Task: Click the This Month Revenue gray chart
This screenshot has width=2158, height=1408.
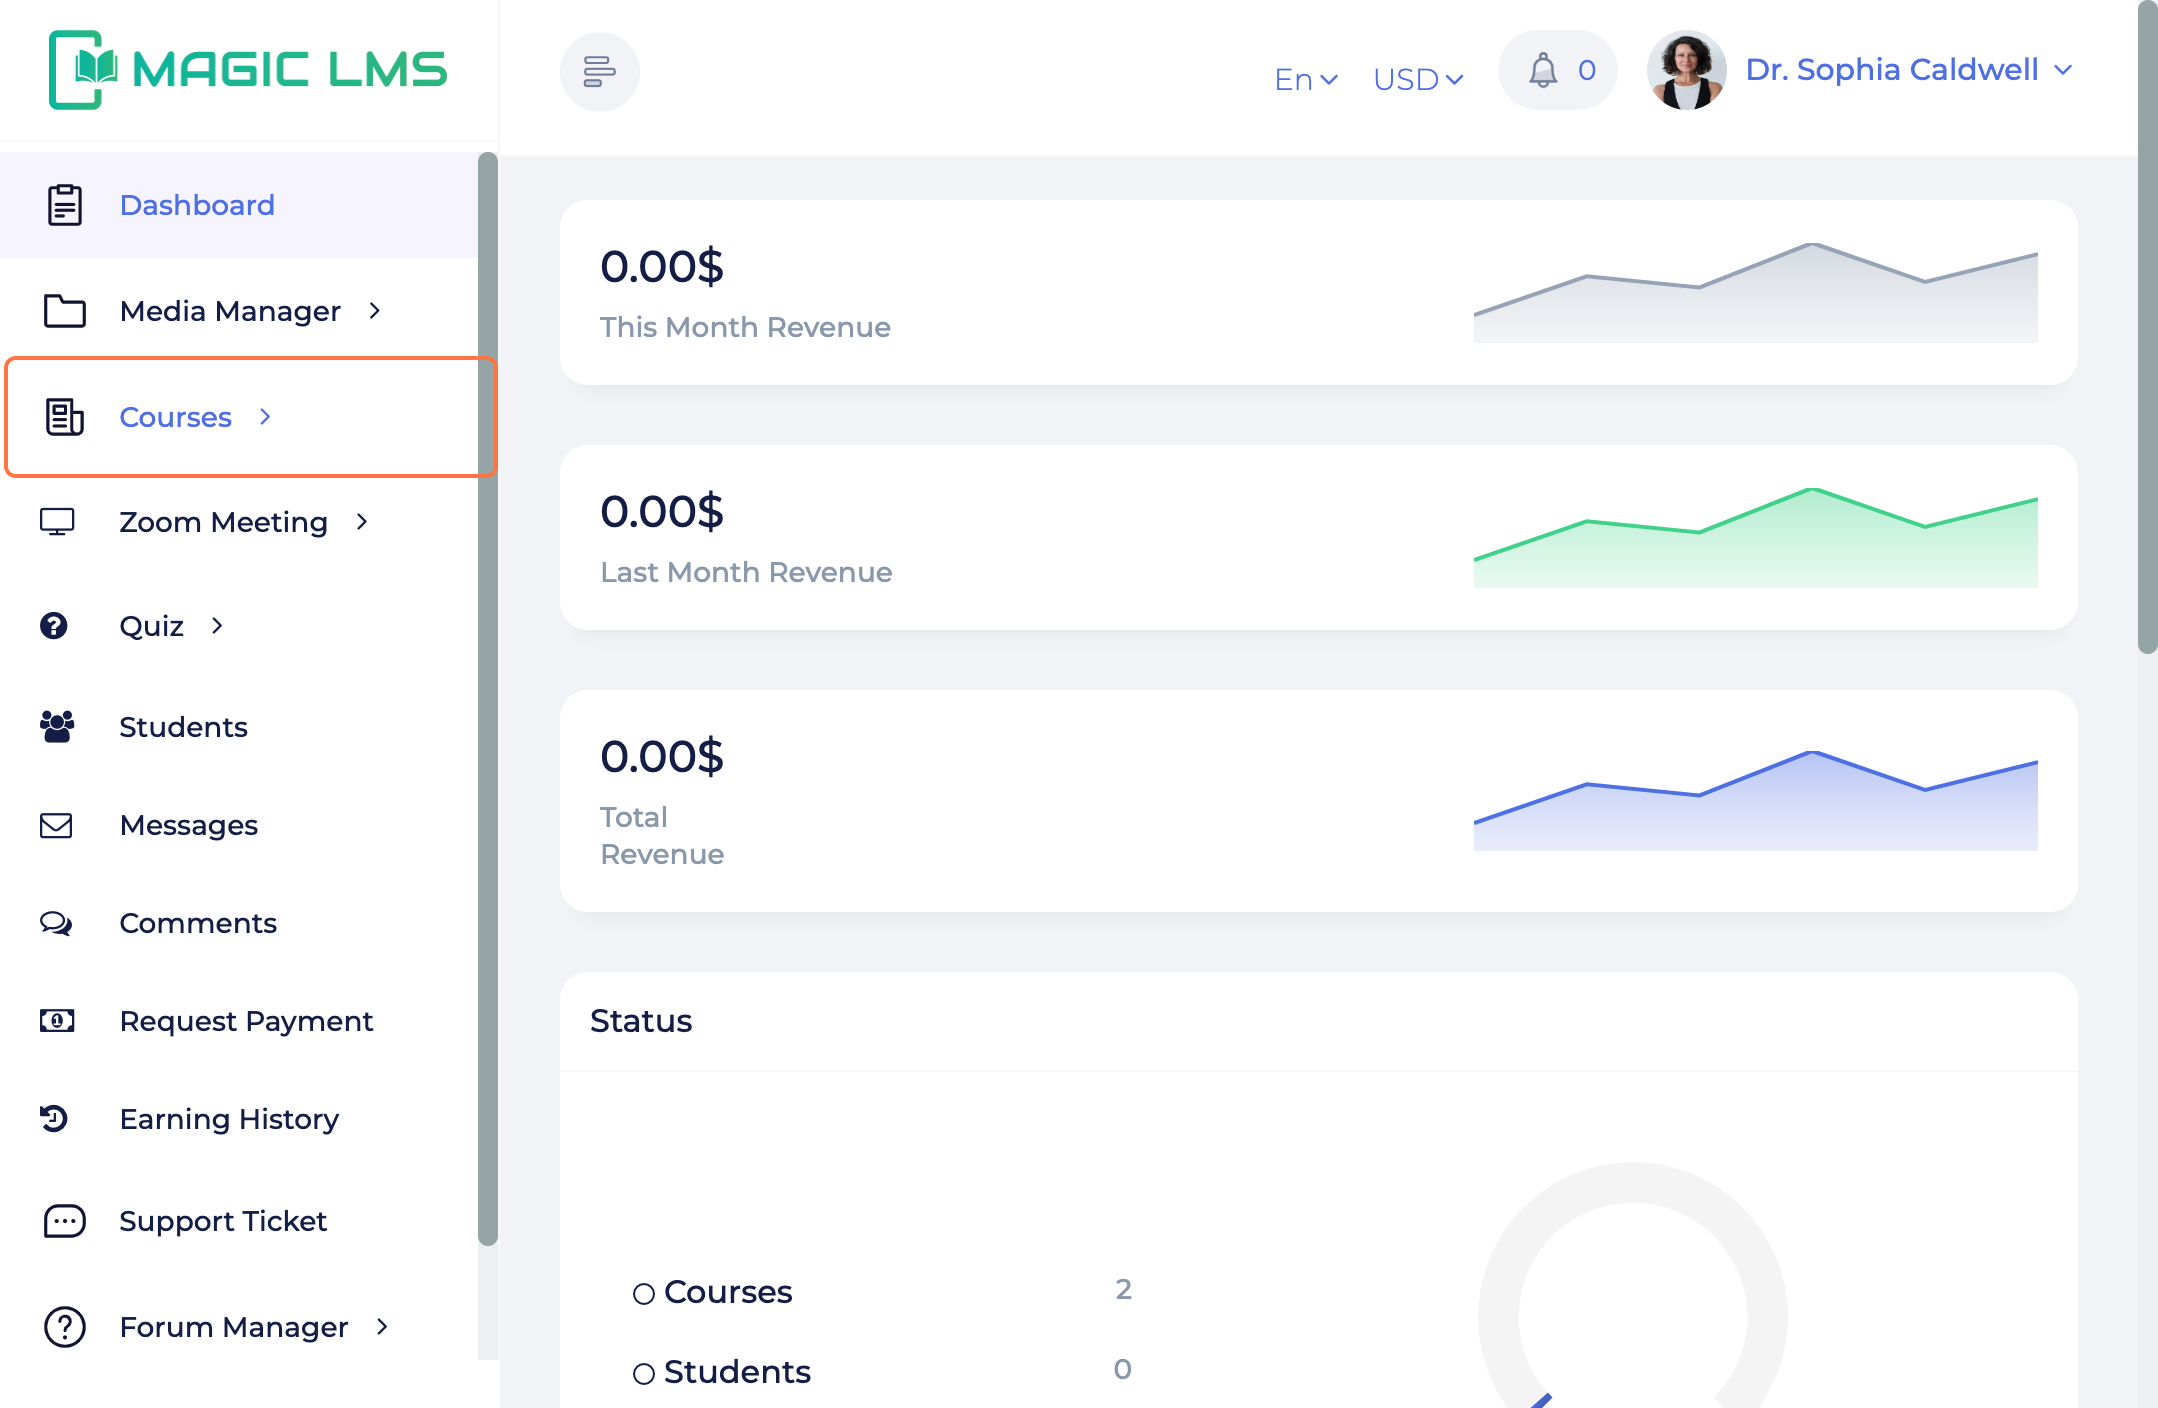Action: tap(1755, 292)
